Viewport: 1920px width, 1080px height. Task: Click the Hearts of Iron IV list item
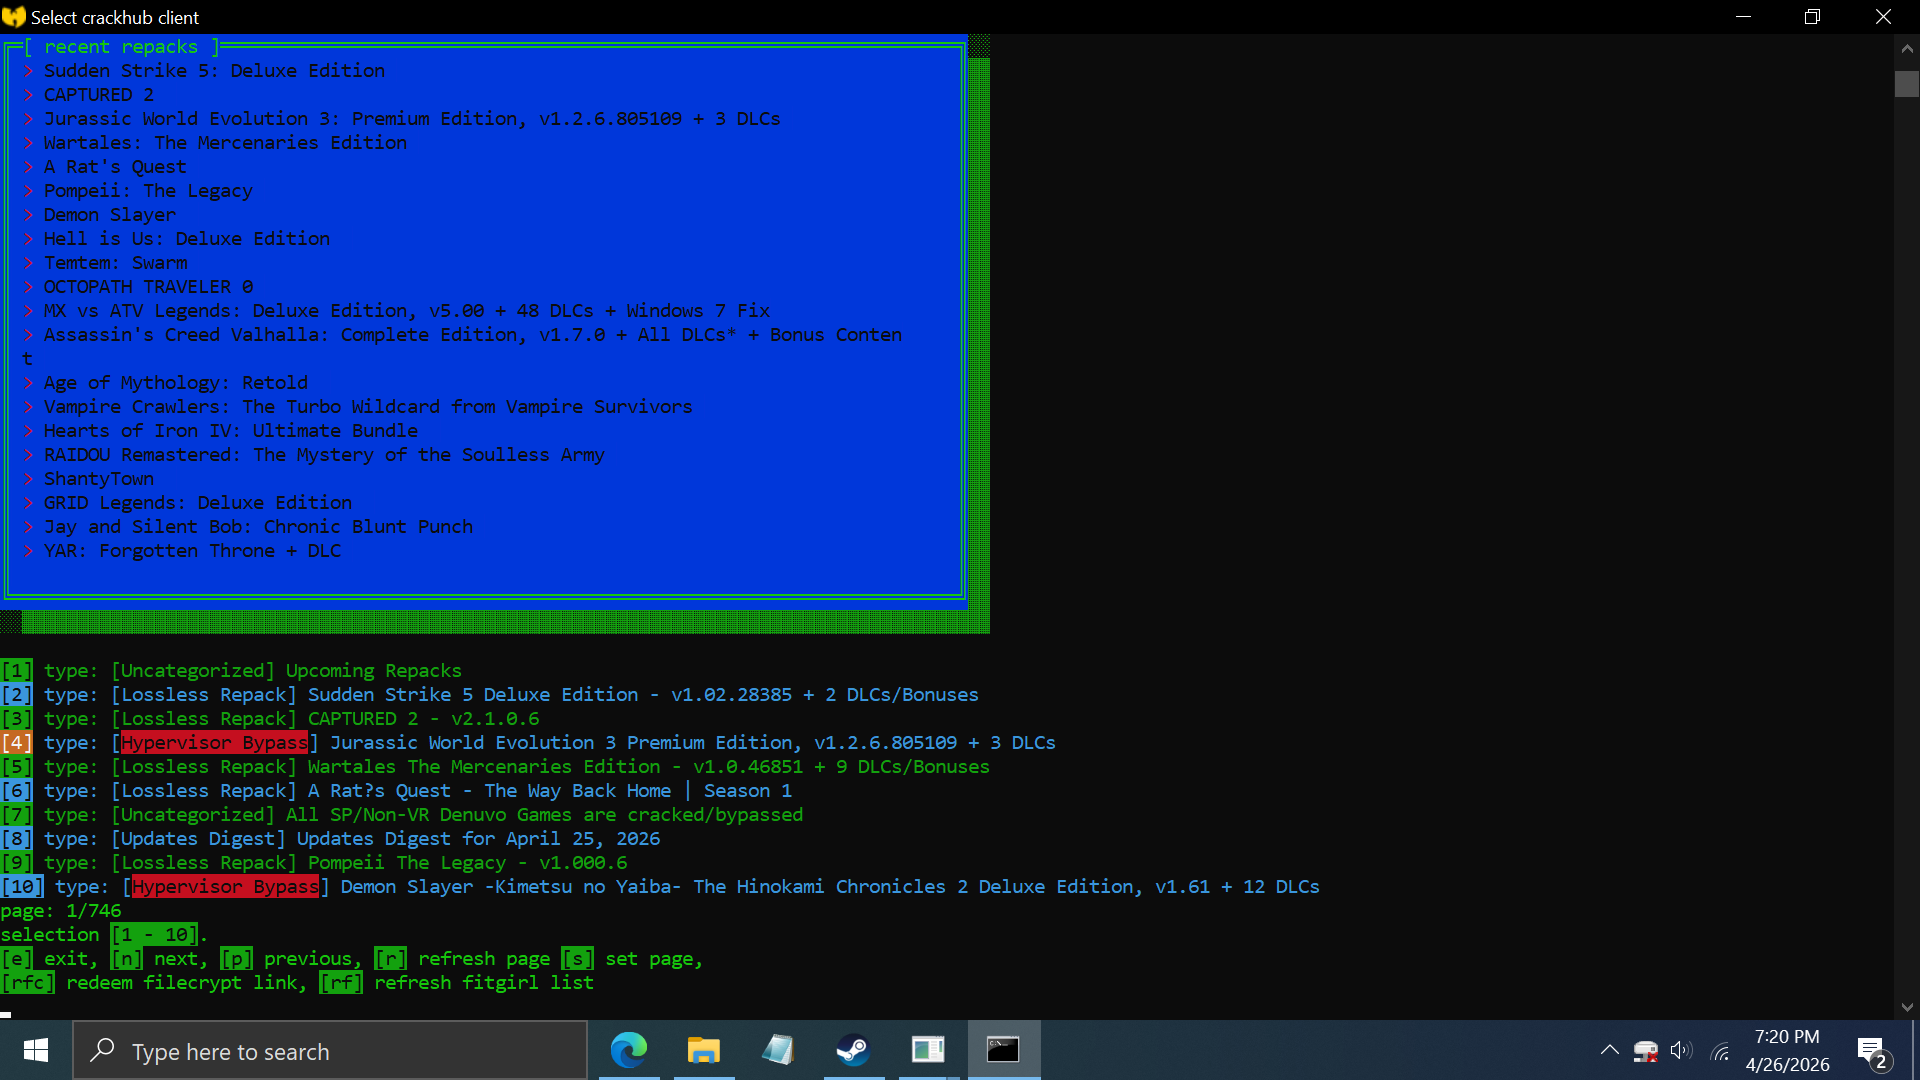pos(230,431)
